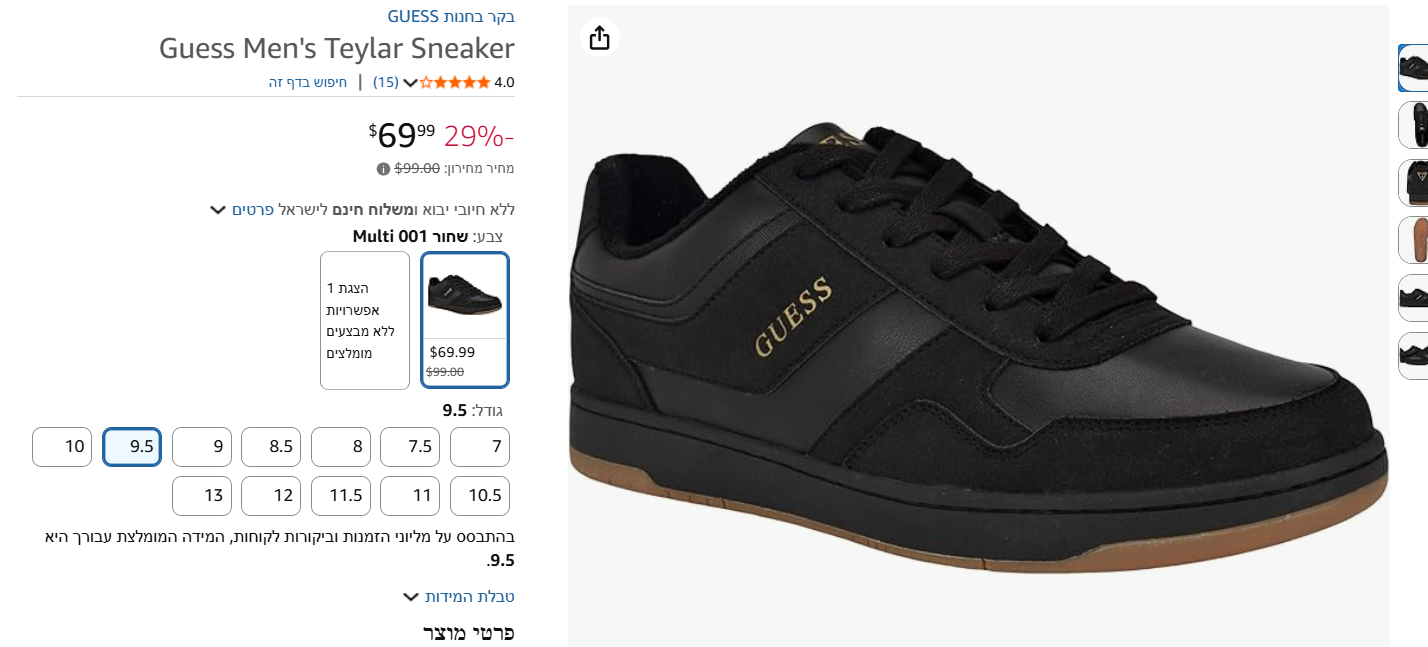The image size is (1428, 647).
Task: Visit the GUESS store link
Action: coord(451,16)
